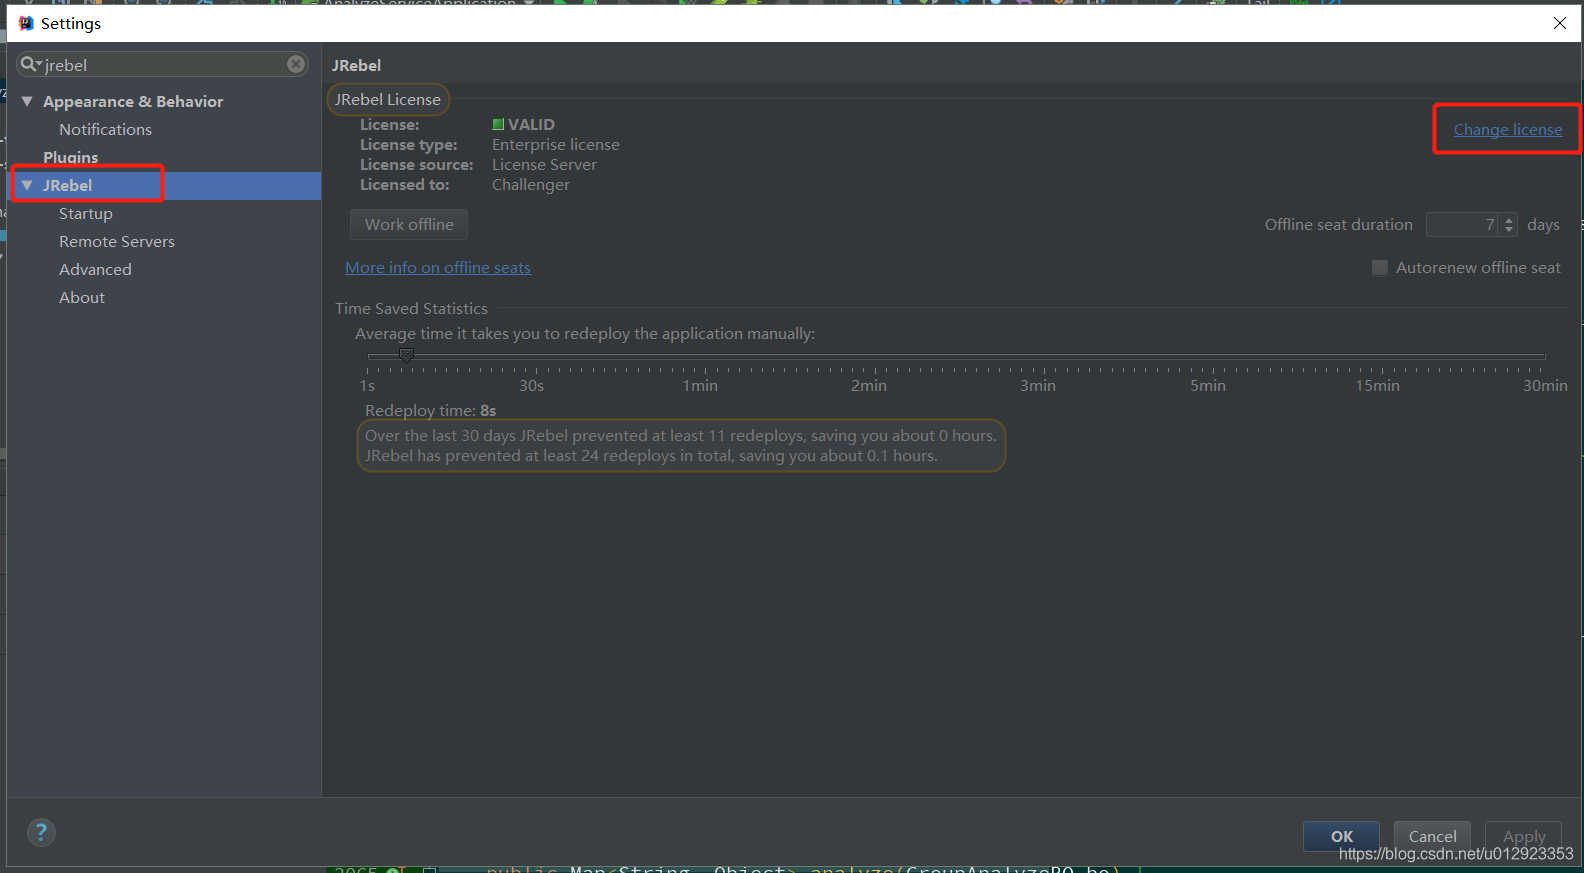1584x873 pixels.
Task: Click the Time Saved Statistics heading
Action: pyautogui.click(x=411, y=308)
